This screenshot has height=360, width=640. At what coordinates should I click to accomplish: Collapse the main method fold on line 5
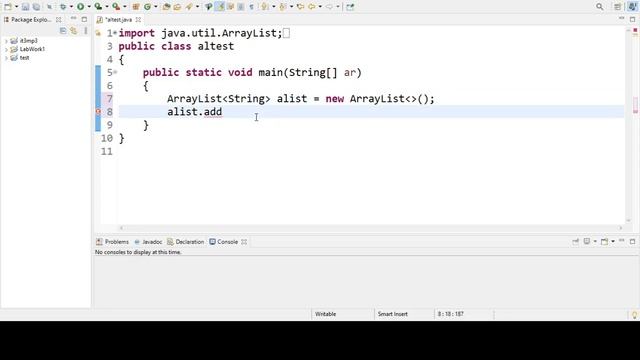115,72
